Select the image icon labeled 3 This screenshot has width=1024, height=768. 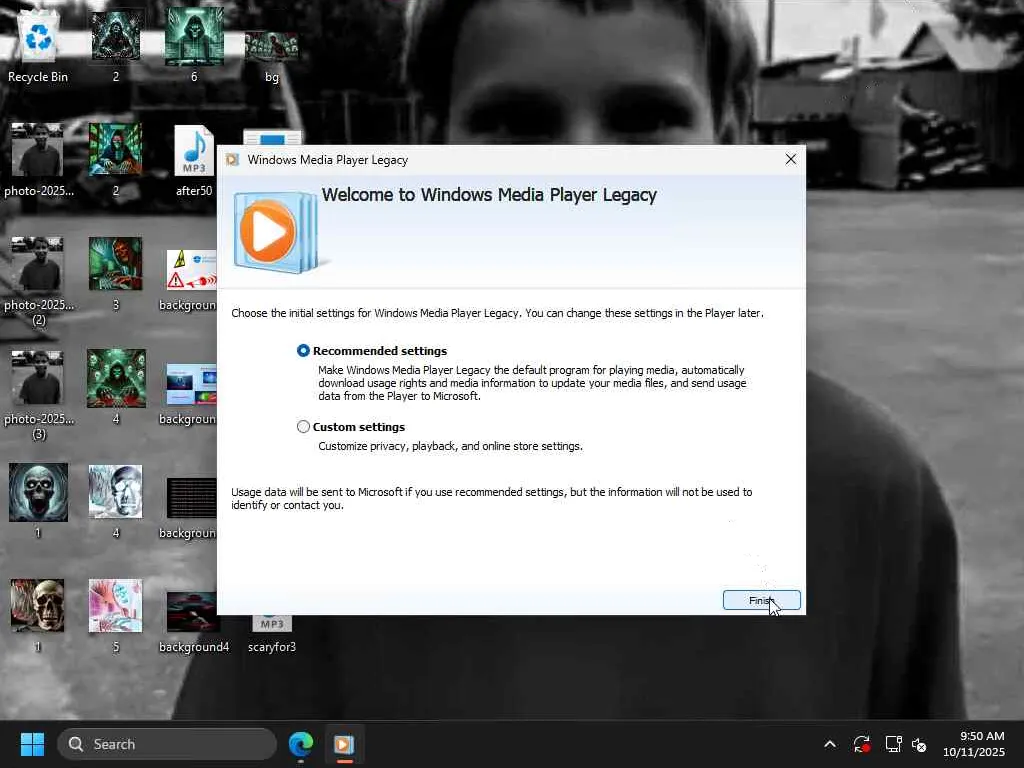[x=116, y=274]
